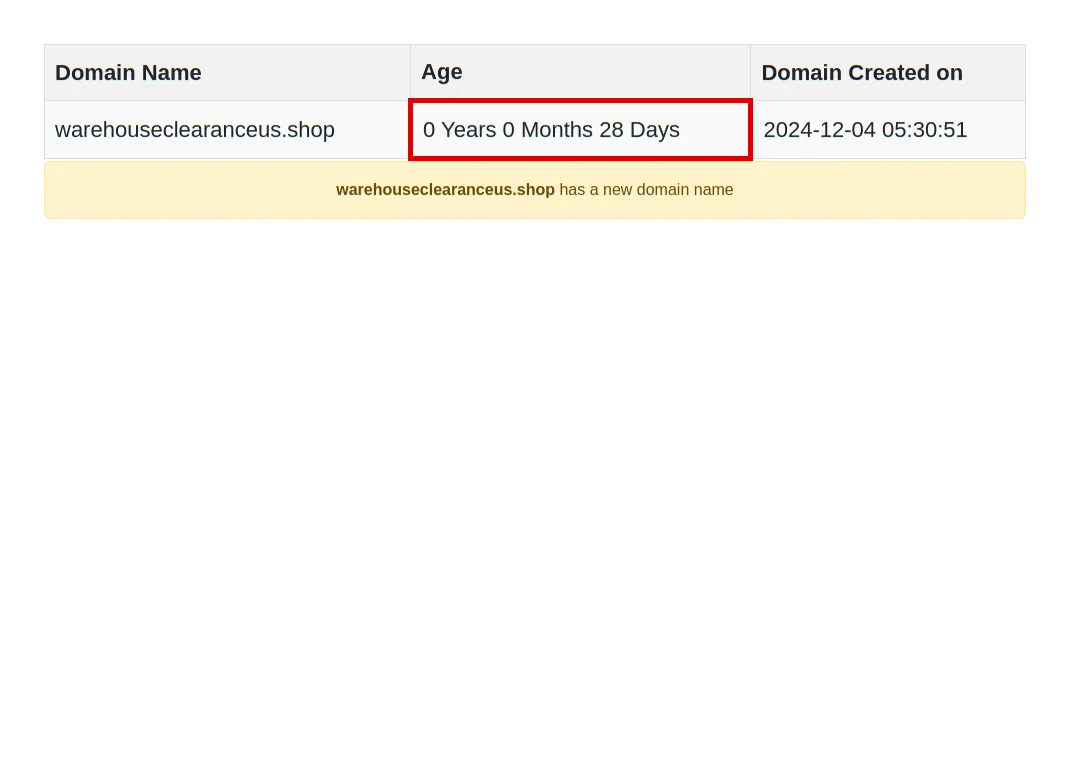Screen dimensions: 1070x761
Task: Click the red-outlined age value cell
Action: [580, 130]
